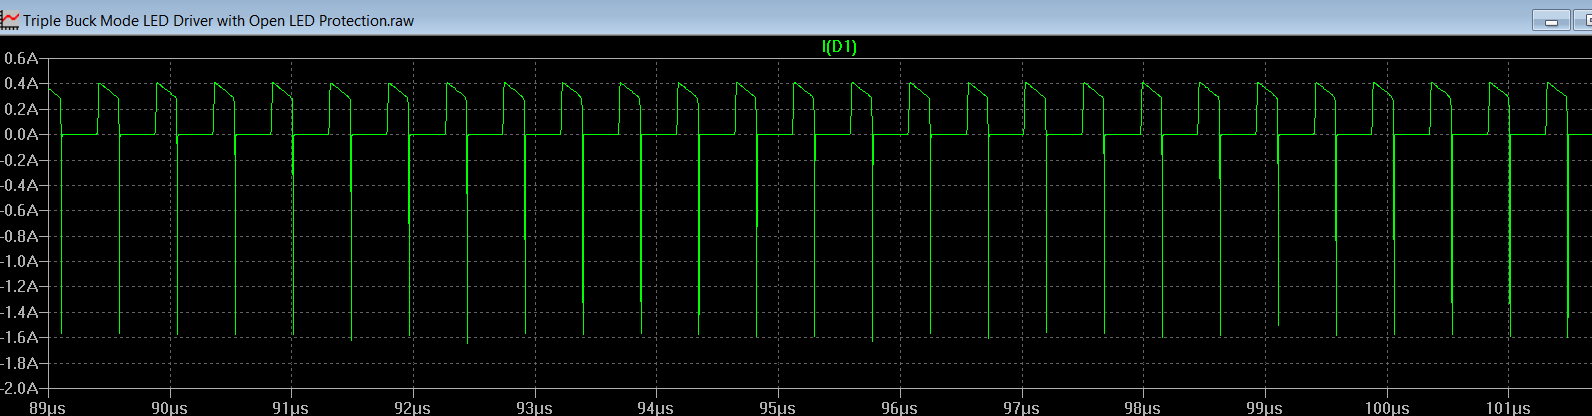Click the 0.4A vertical axis label

(x=20, y=84)
